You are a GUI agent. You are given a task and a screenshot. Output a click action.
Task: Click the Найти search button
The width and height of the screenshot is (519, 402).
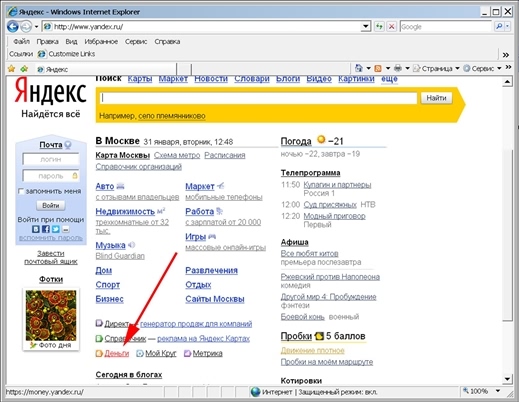coord(436,98)
